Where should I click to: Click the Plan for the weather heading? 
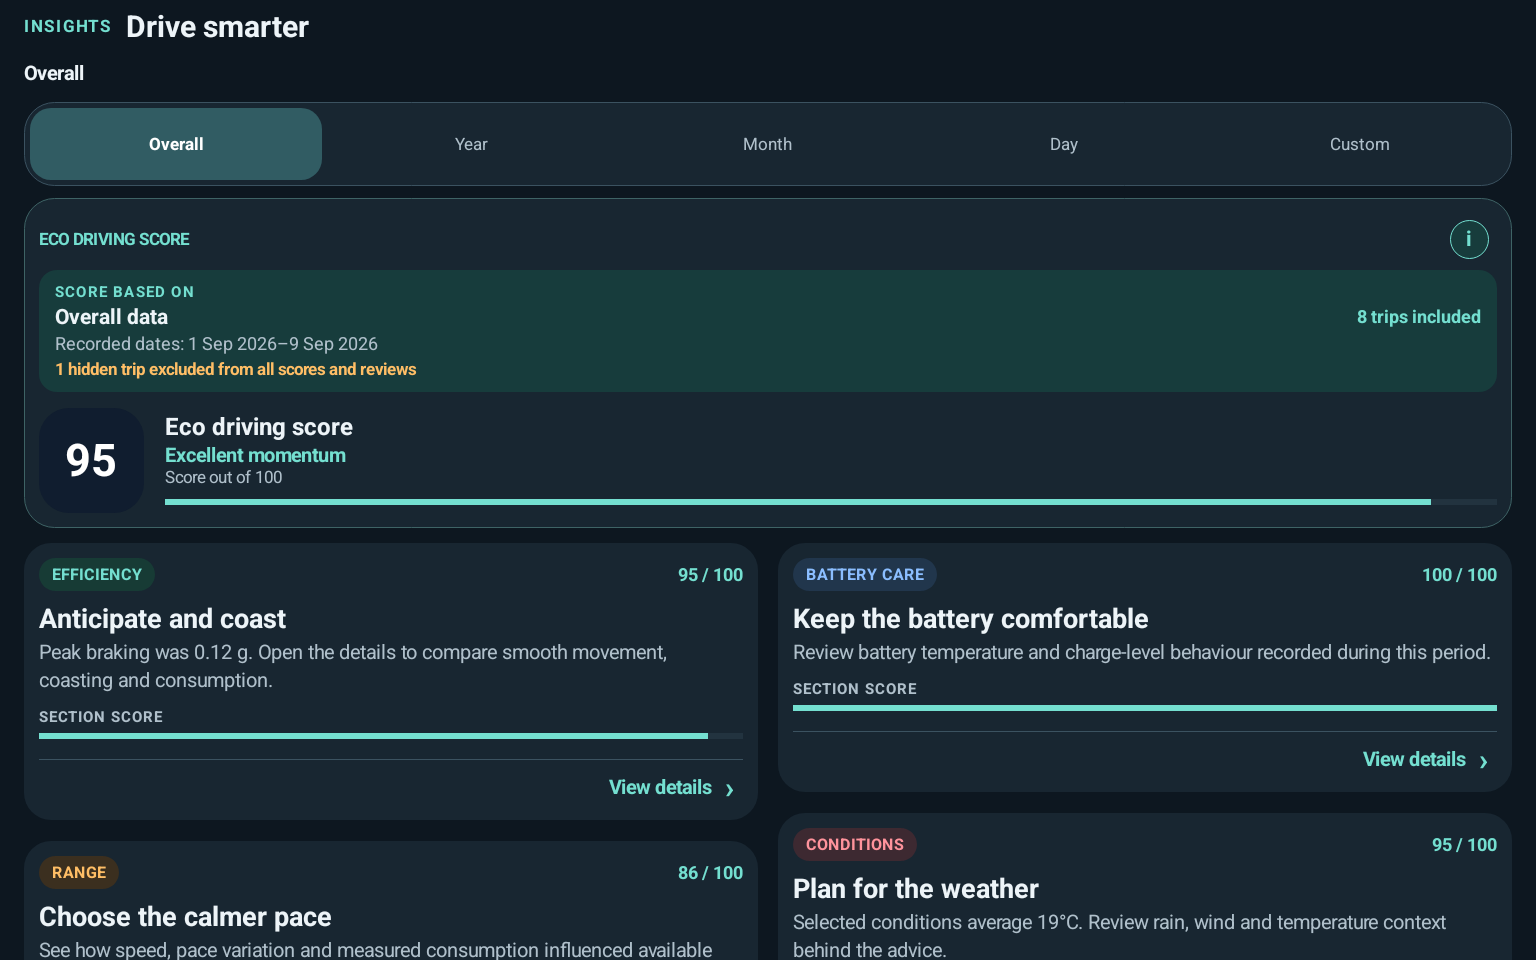pyautogui.click(x=915, y=889)
